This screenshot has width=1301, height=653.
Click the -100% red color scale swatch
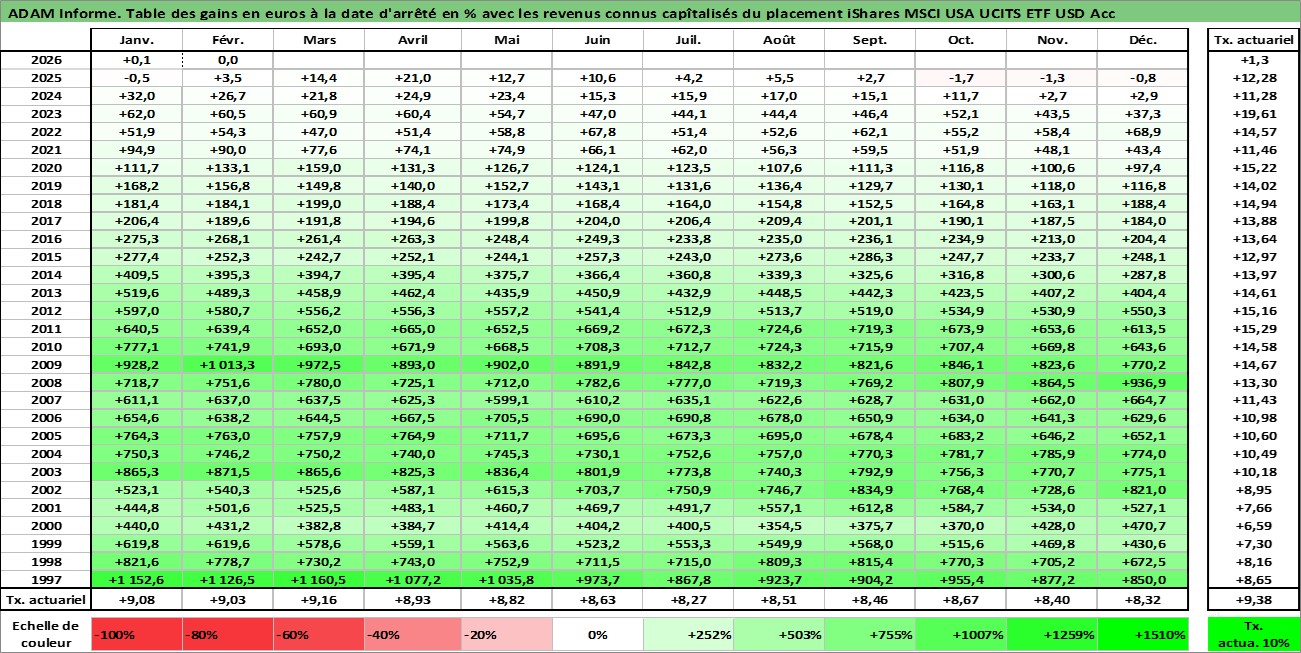pos(136,634)
